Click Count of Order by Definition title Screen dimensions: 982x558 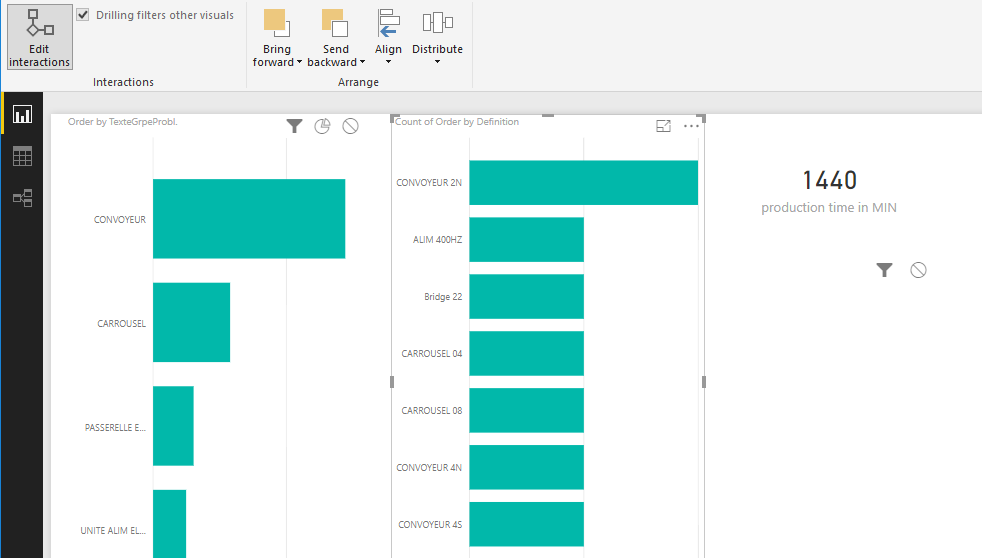(x=457, y=121)
